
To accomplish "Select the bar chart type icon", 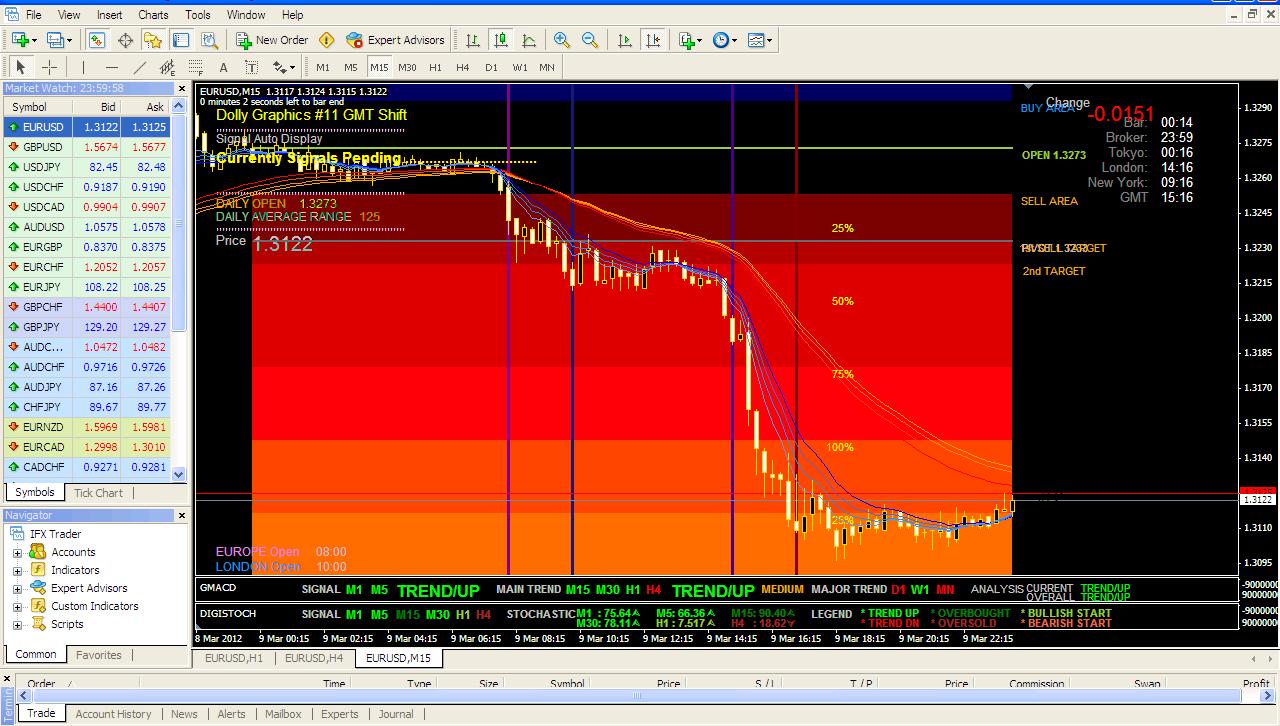I will (x=473, y=40).
